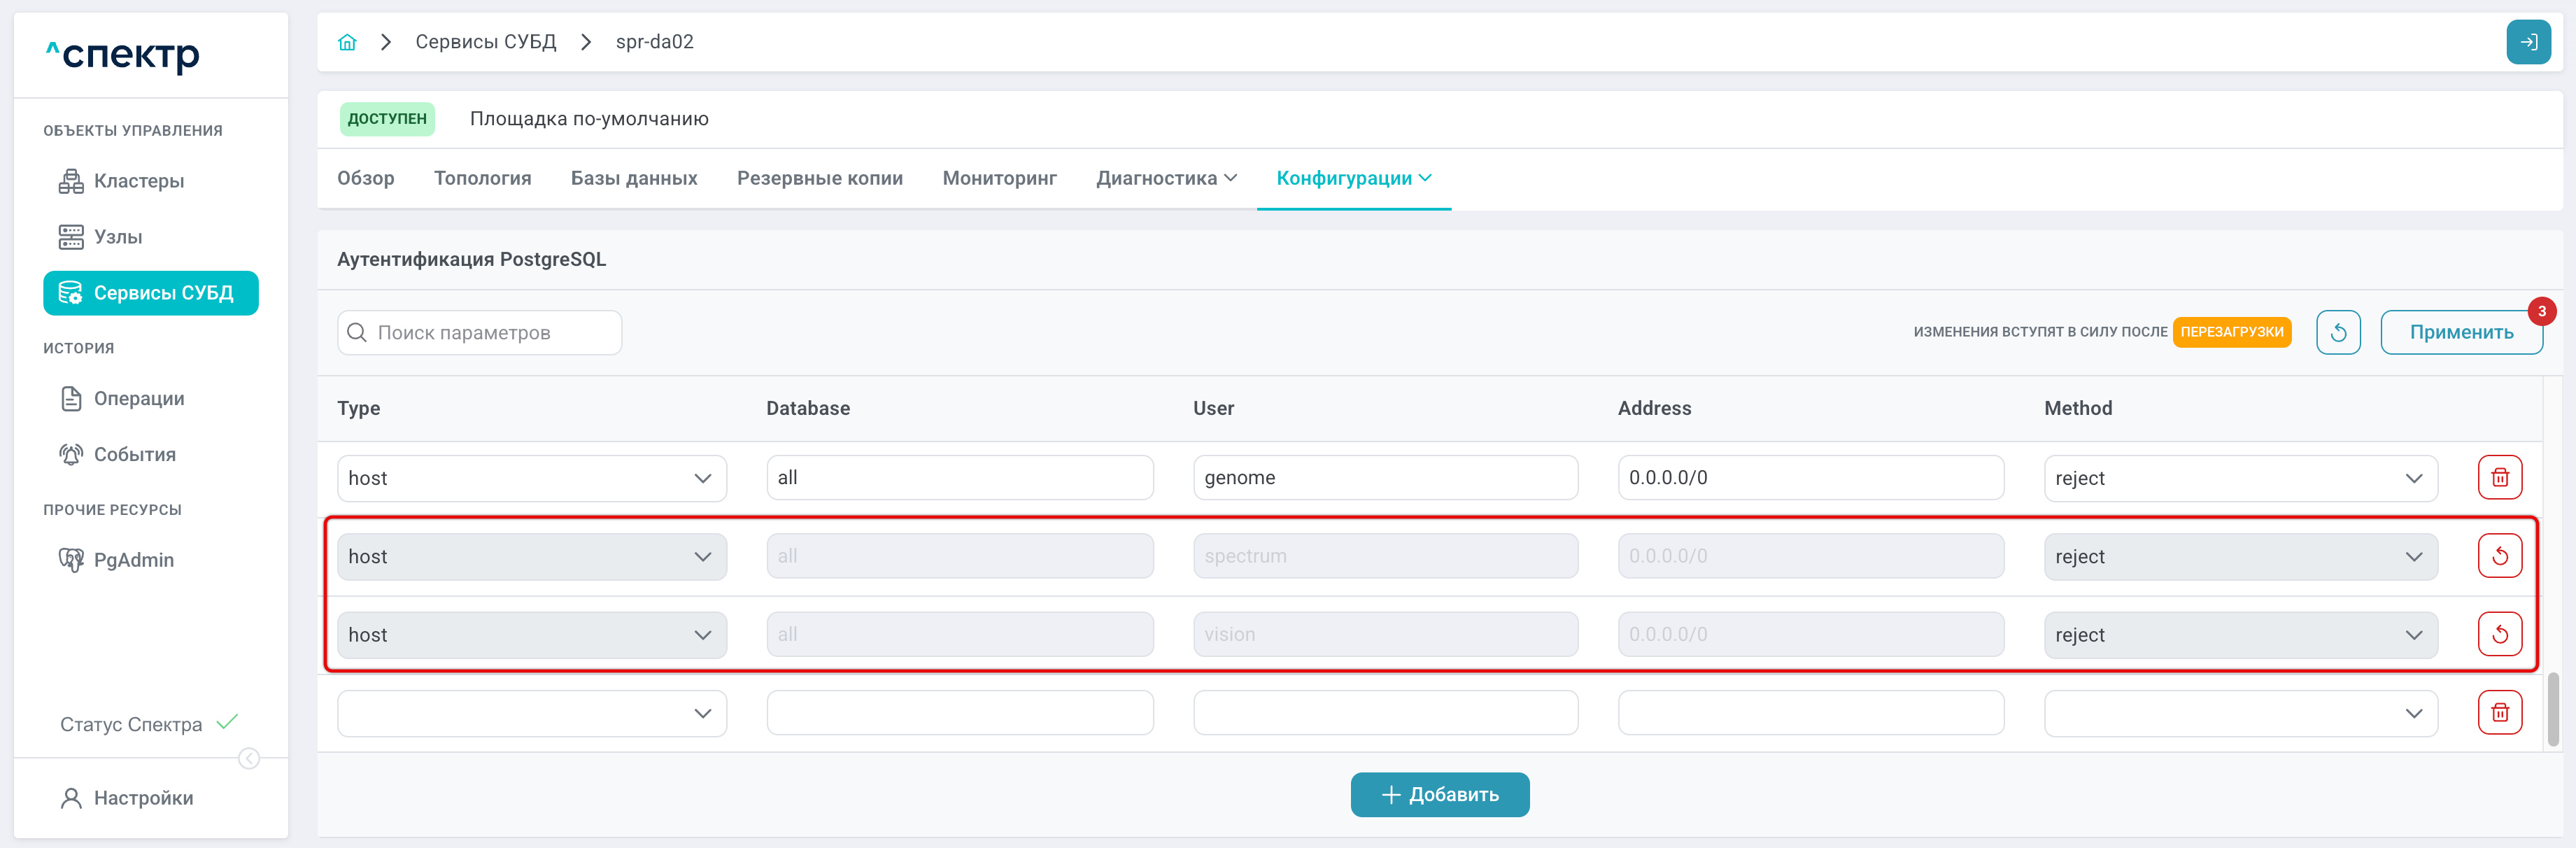Open Type dropdown in the empty row
This screenshot has width=2576, height=848.
532,713
